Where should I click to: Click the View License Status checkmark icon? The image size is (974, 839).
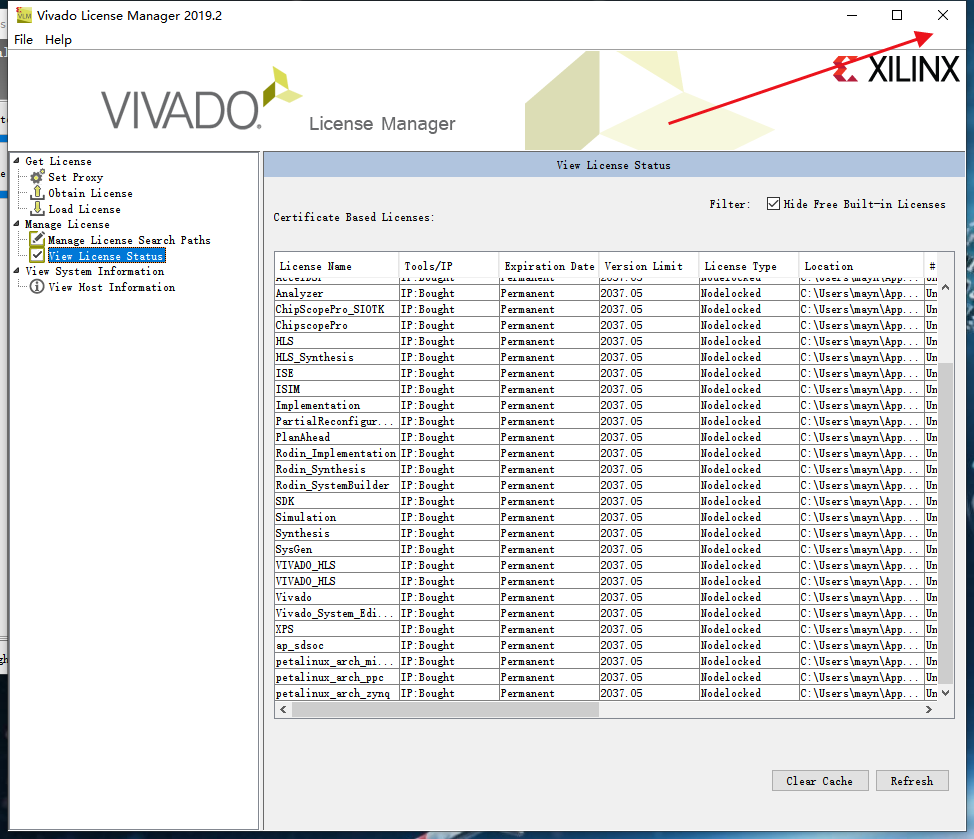(x=37, y=255)
